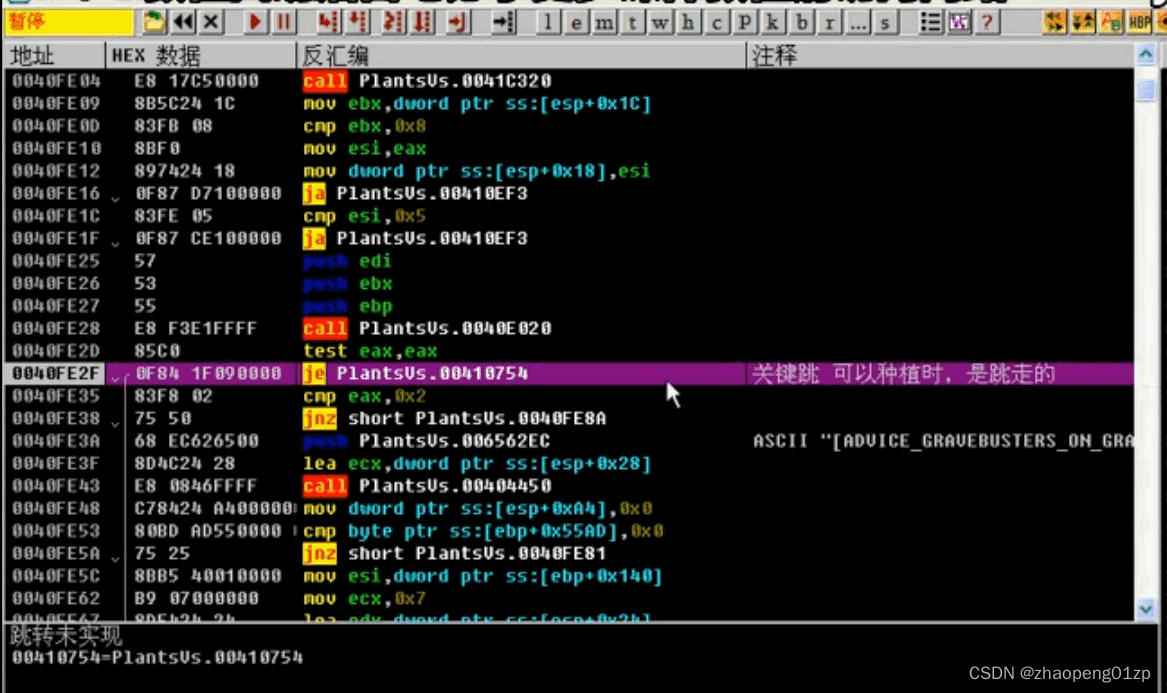Click the orange four-arrows plugin icon
The height and width of the screenshot is (693, 1167).
(x=1054, y=22)
